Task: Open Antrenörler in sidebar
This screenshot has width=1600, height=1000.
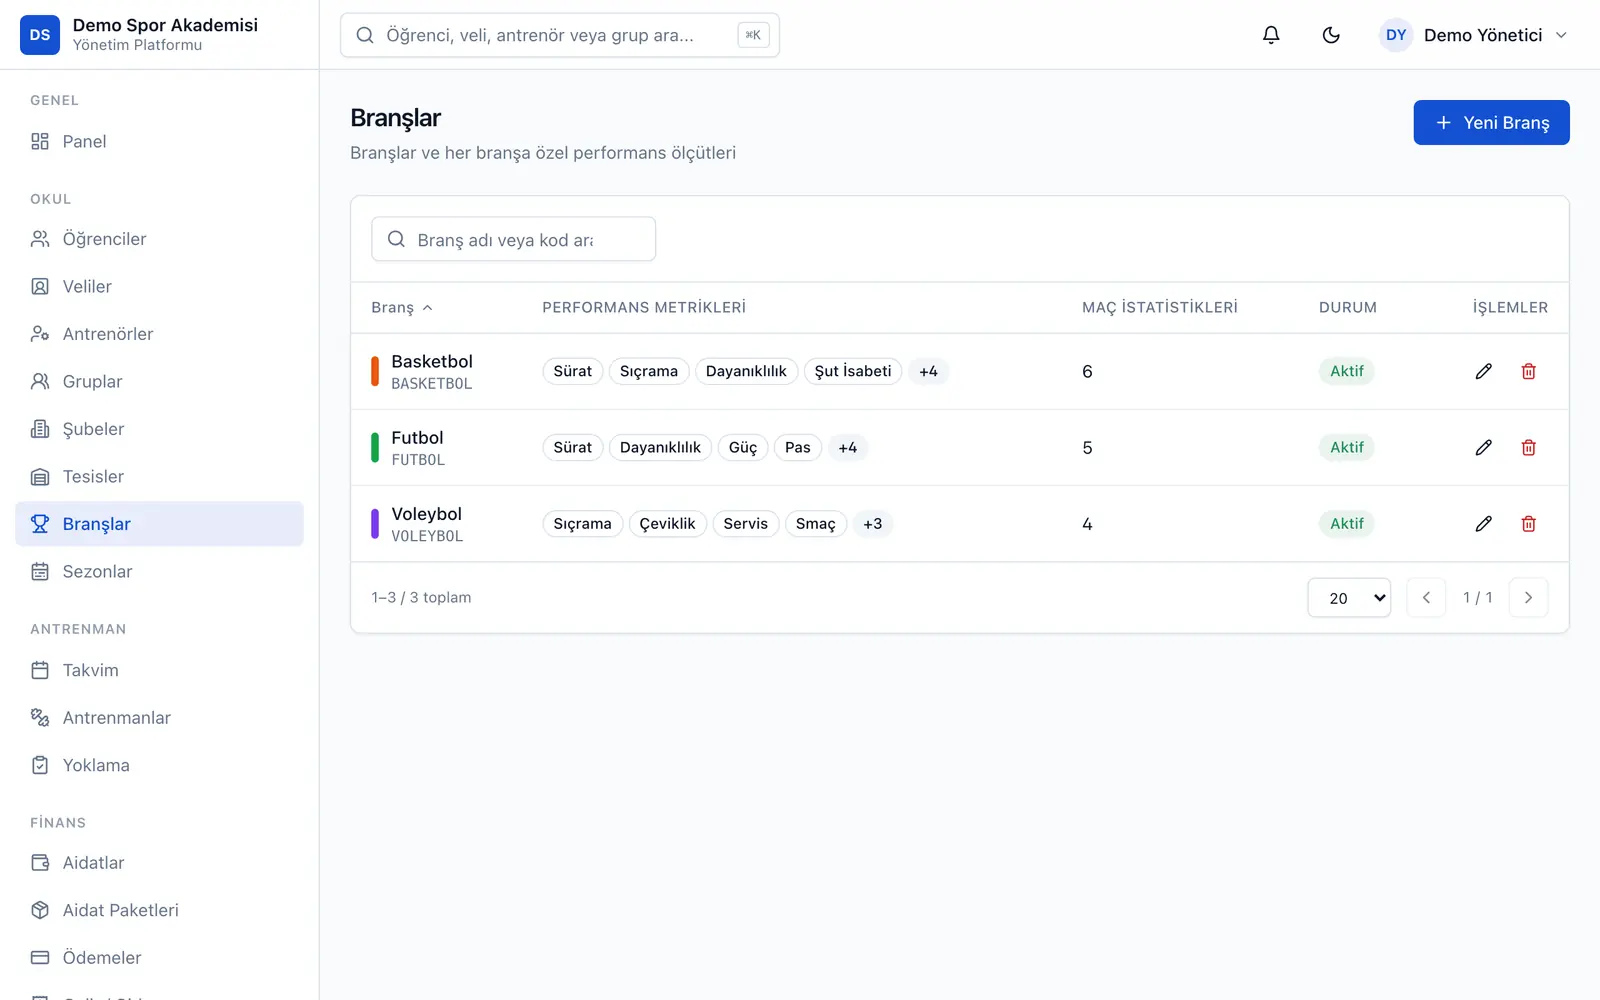Action: (x=159, y=334)
